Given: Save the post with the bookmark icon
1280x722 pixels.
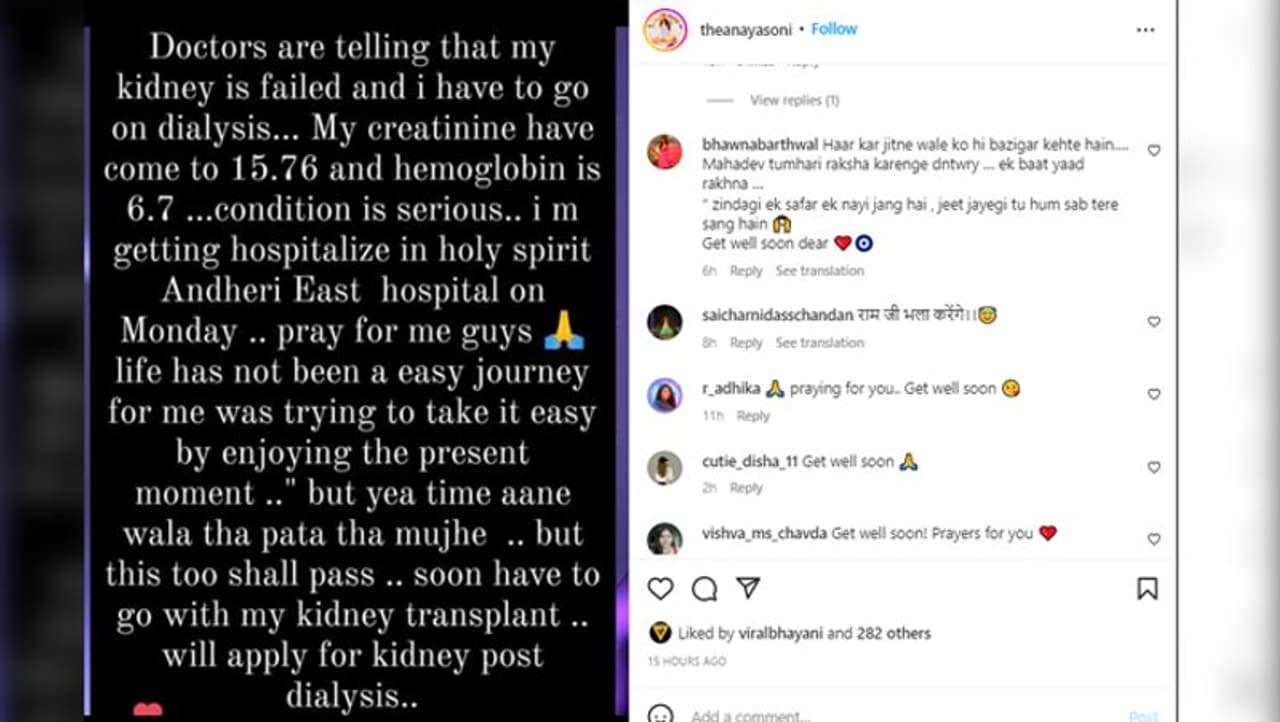Looking at the screenshot, I should point(1147,589).
